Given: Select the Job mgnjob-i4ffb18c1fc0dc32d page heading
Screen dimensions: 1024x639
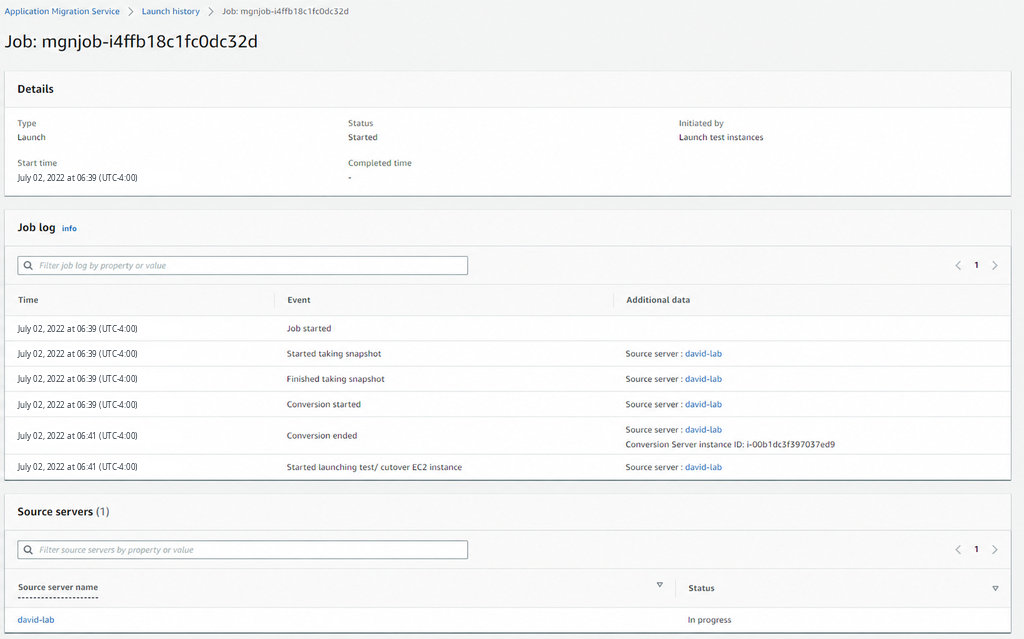Looking at the screenshot, I should coord(131,42).
